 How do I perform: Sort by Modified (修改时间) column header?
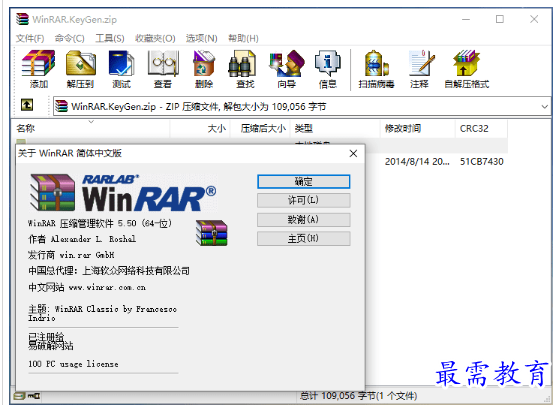pos(418,128)
